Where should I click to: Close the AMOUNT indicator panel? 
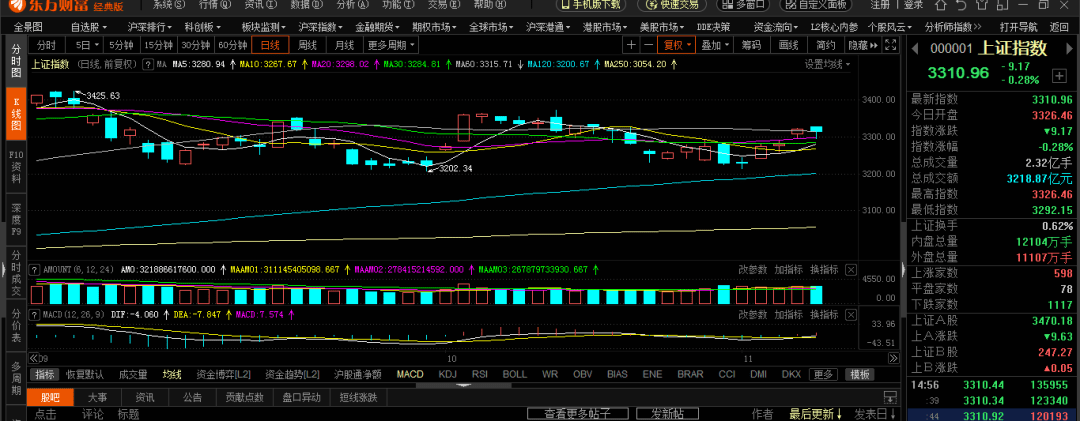tap(850, 269)
